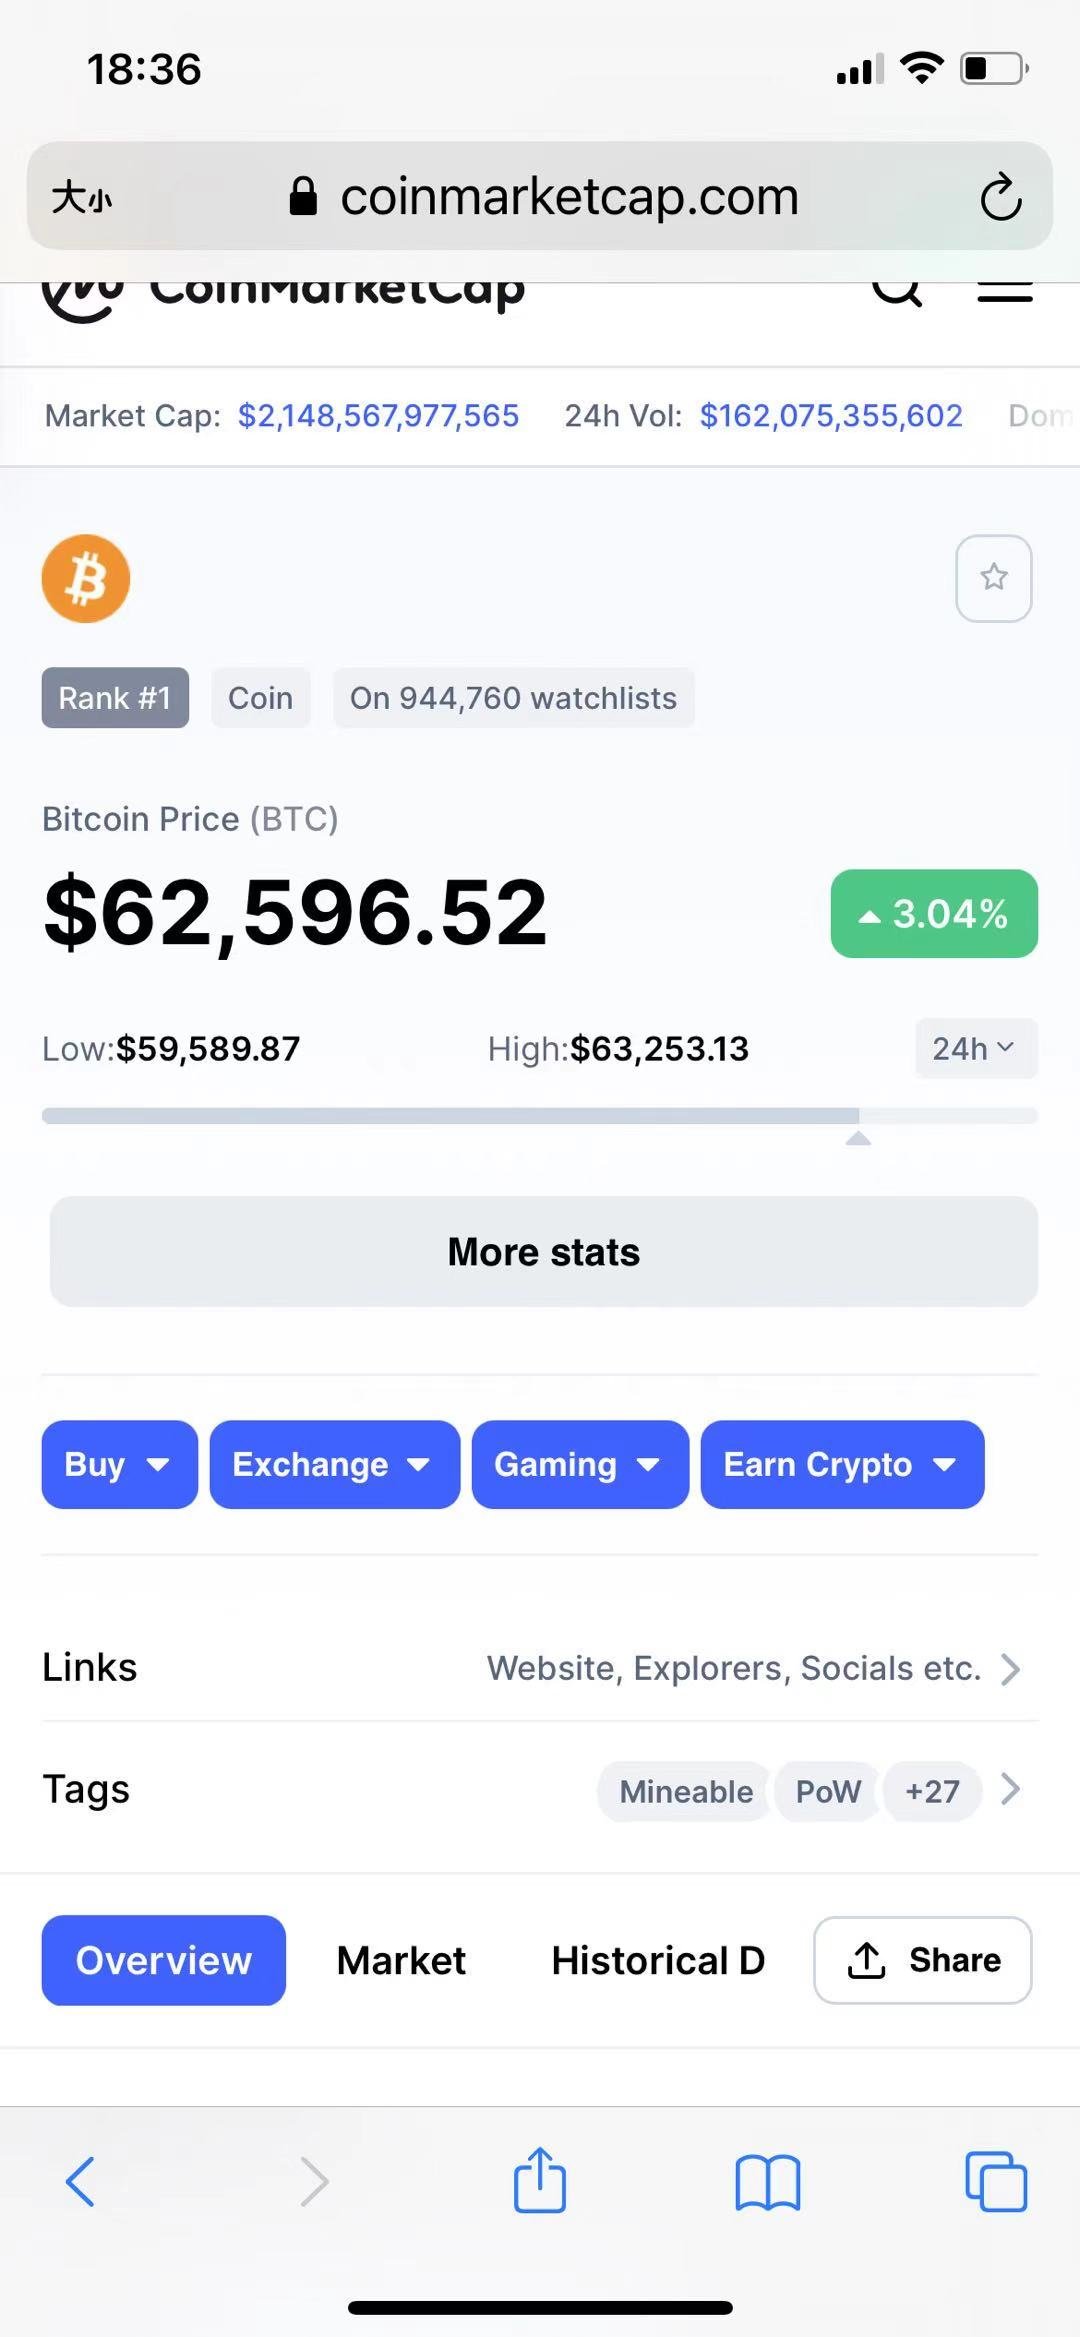Switch to the Market tab
Image resolution: width=1080 pixels, height=2337 pixels.
pyautogui.click(x=401, y=1960)
